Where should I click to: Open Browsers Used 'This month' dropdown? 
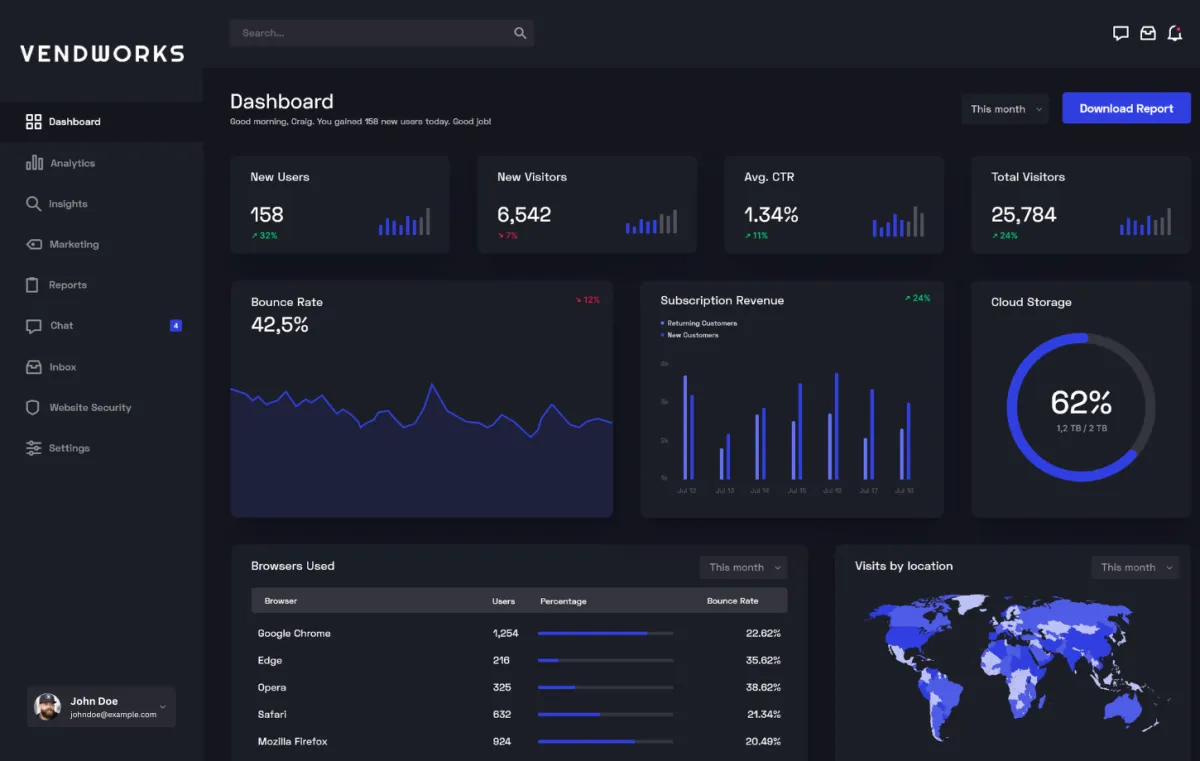(743, 567)
